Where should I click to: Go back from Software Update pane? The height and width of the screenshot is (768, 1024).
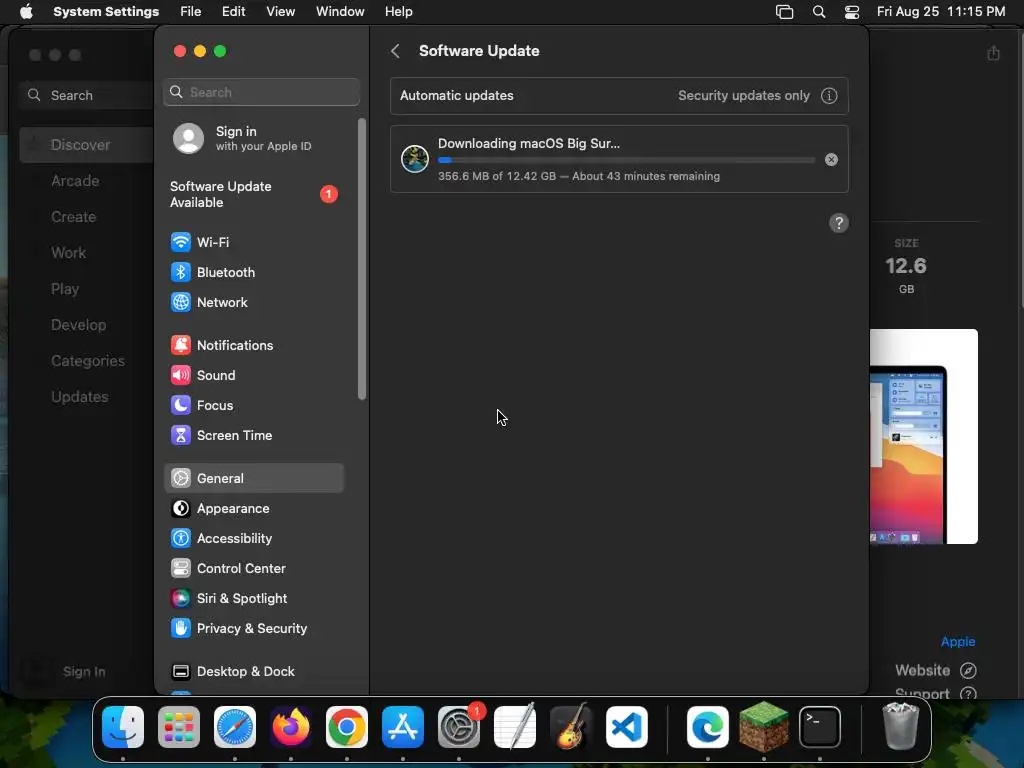point(395,51)
